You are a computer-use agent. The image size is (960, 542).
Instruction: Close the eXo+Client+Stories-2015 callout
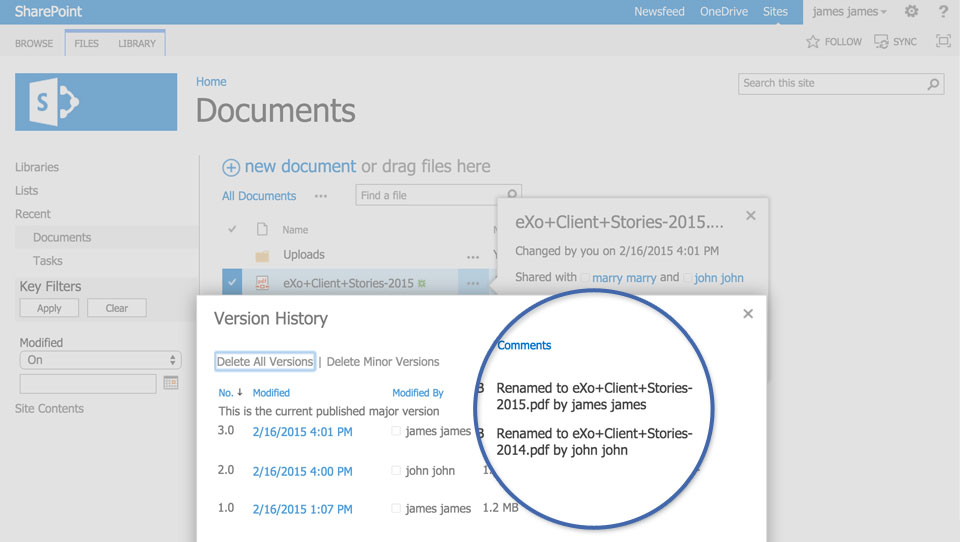click(751, 216)
